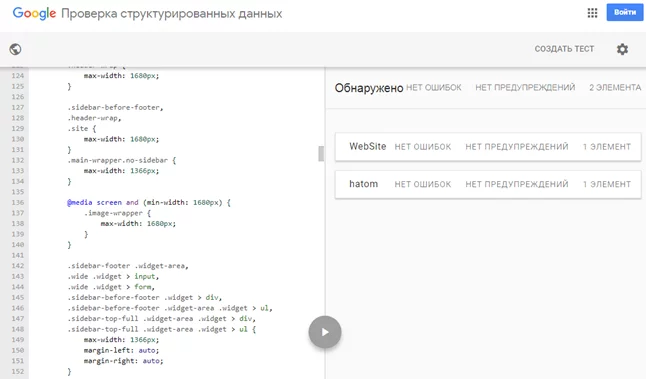The height and width of the screenshot is (379, 646).
Task: Click СОЗДАТЬ ТЕСТ button
Action: 564,49
